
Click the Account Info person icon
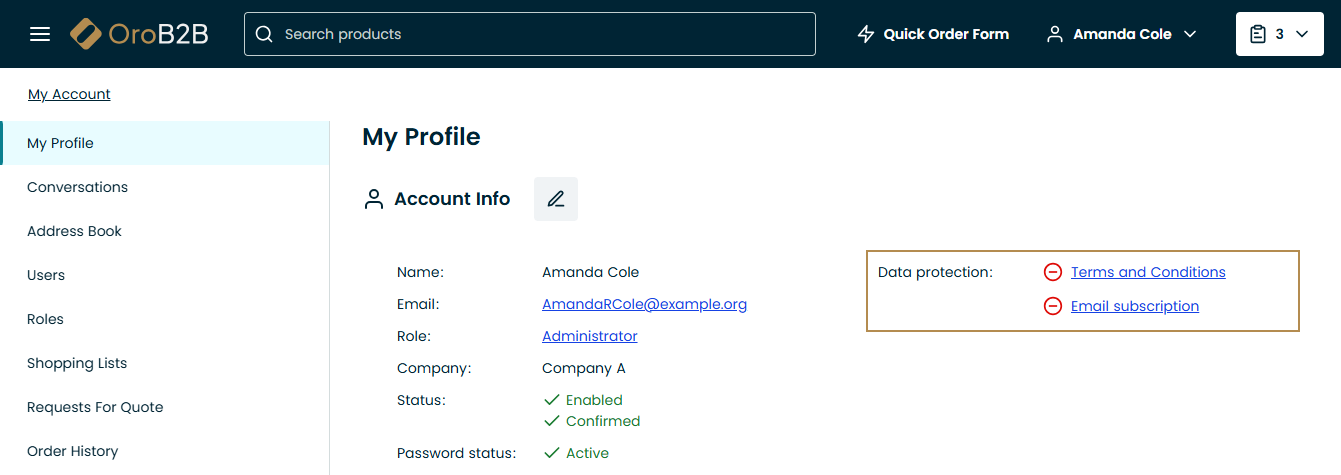point(374,199)
